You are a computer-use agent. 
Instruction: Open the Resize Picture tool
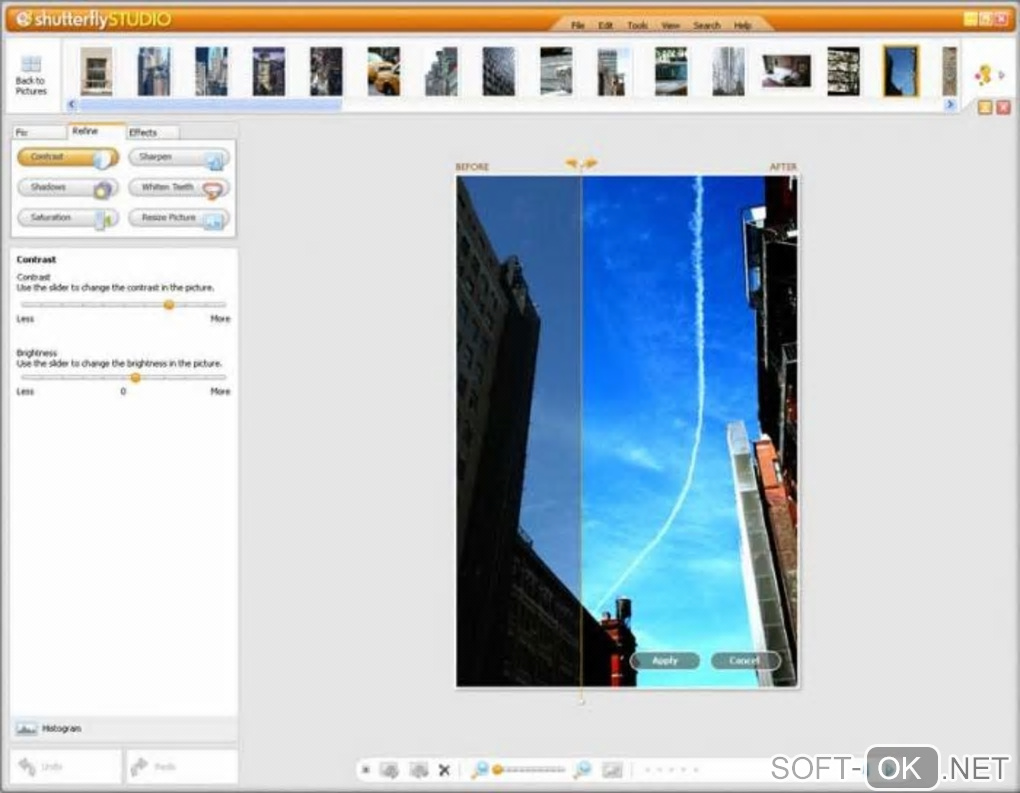[179, 218]
